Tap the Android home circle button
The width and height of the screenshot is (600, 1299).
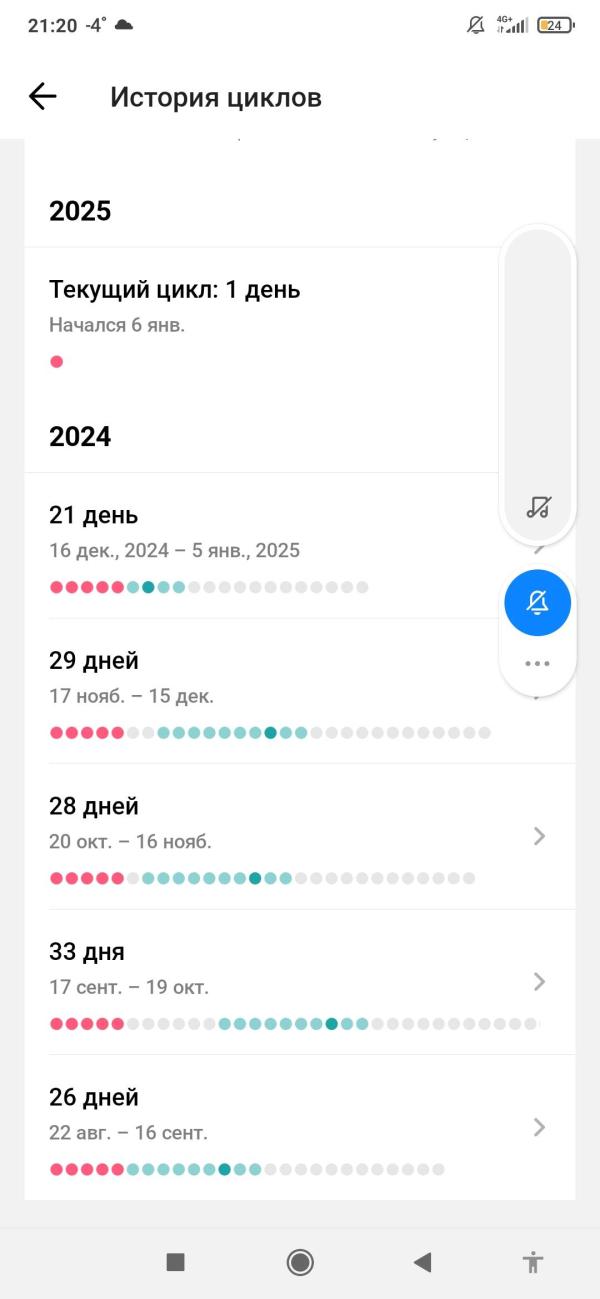pos(300,1262)
